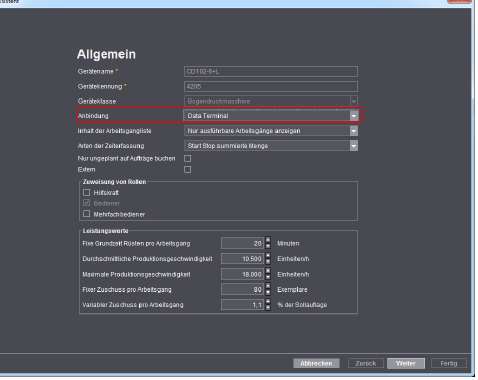
Task: Click the Fertig button
Action: (x=449, y=363)
